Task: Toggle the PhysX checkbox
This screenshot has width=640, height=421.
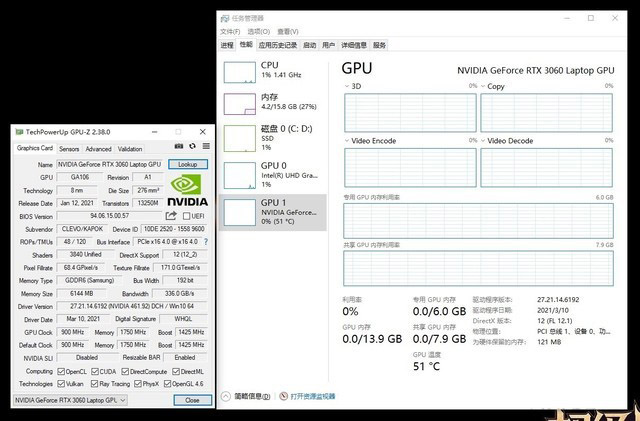Action: pos(138,384)
